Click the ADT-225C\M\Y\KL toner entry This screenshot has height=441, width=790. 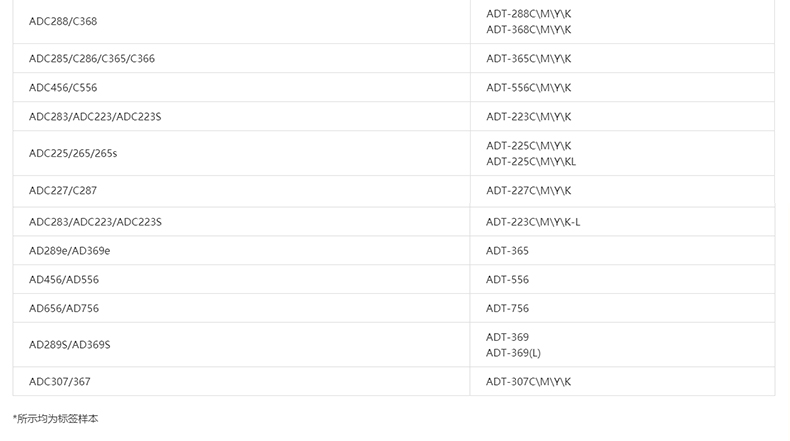531,161
